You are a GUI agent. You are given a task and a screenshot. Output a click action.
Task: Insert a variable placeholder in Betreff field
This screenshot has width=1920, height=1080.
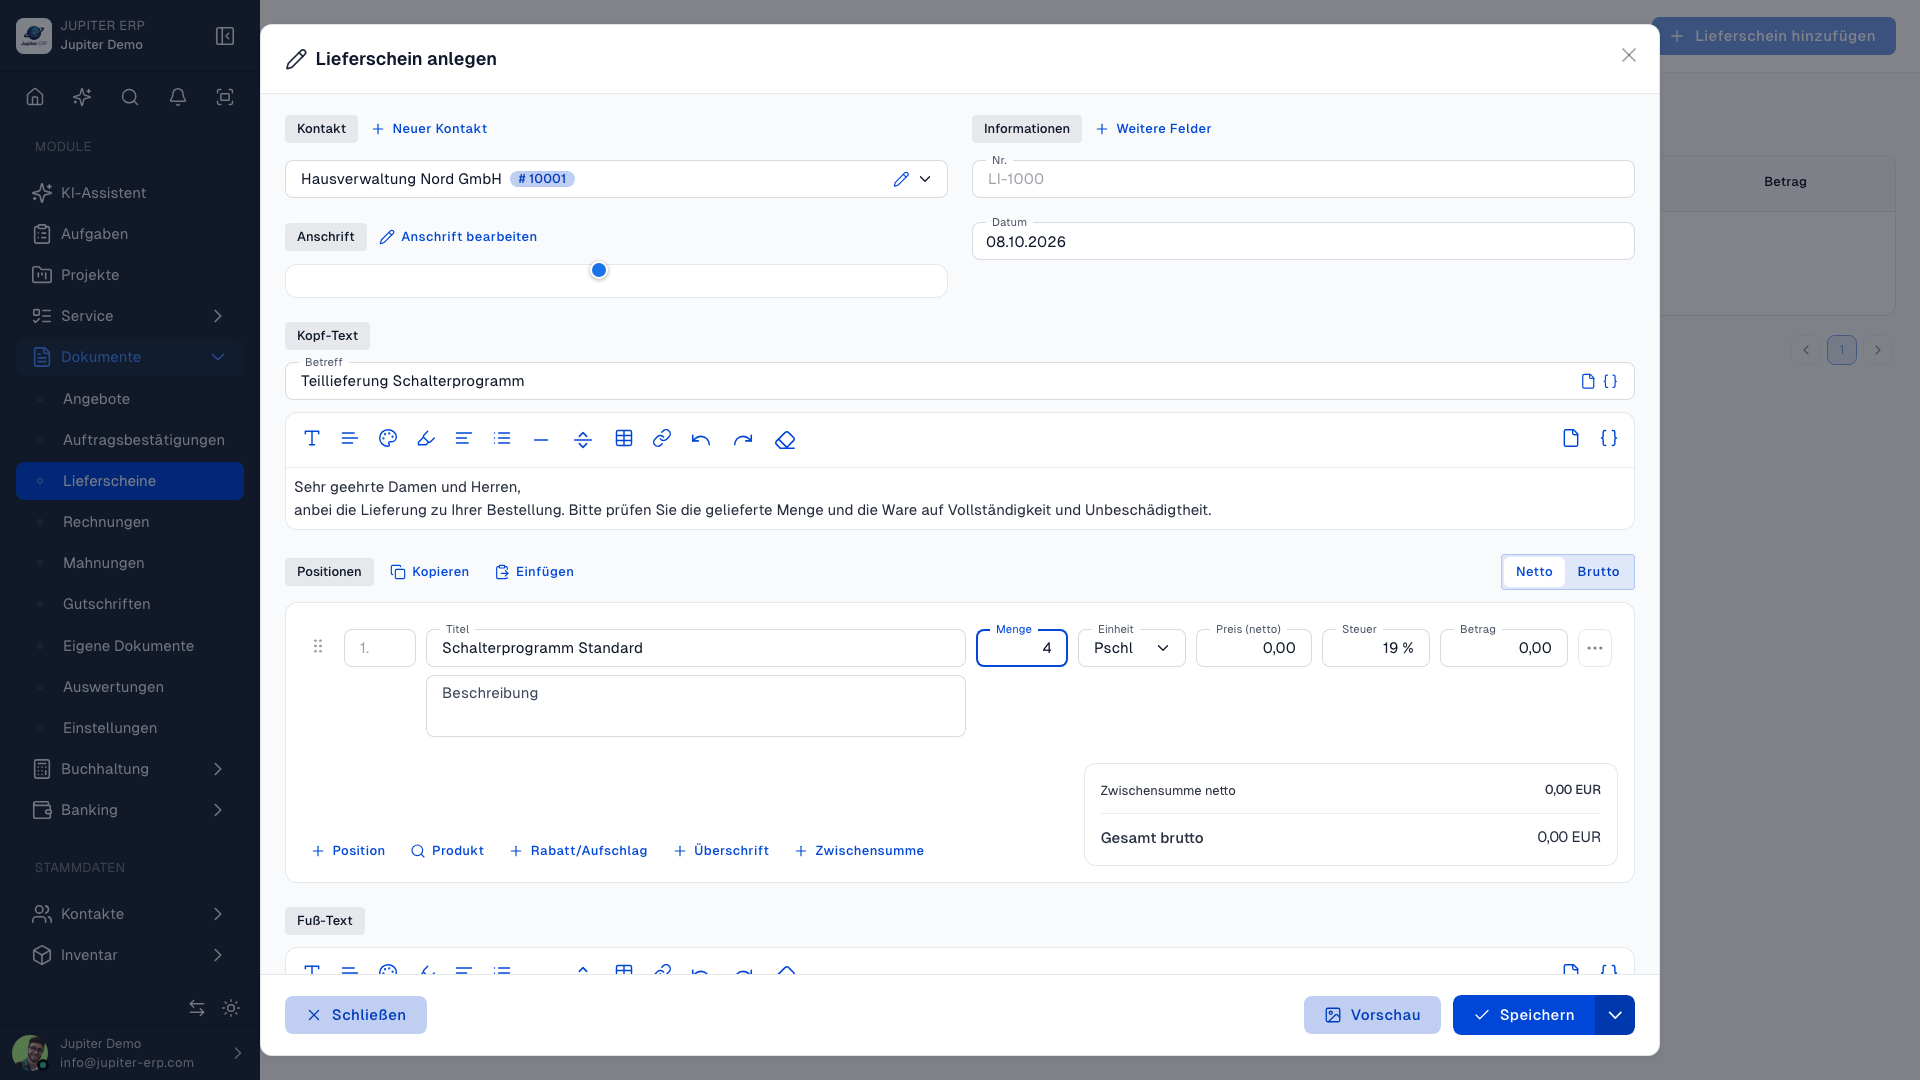(1610, 381)
